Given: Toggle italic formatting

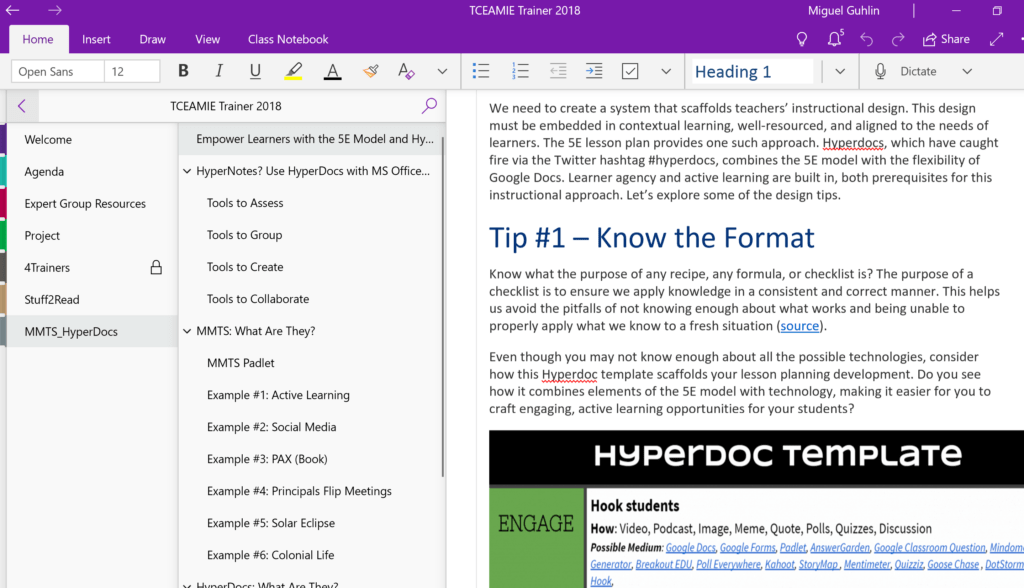Looking at the screenshot, I should (x=219, y=71).
